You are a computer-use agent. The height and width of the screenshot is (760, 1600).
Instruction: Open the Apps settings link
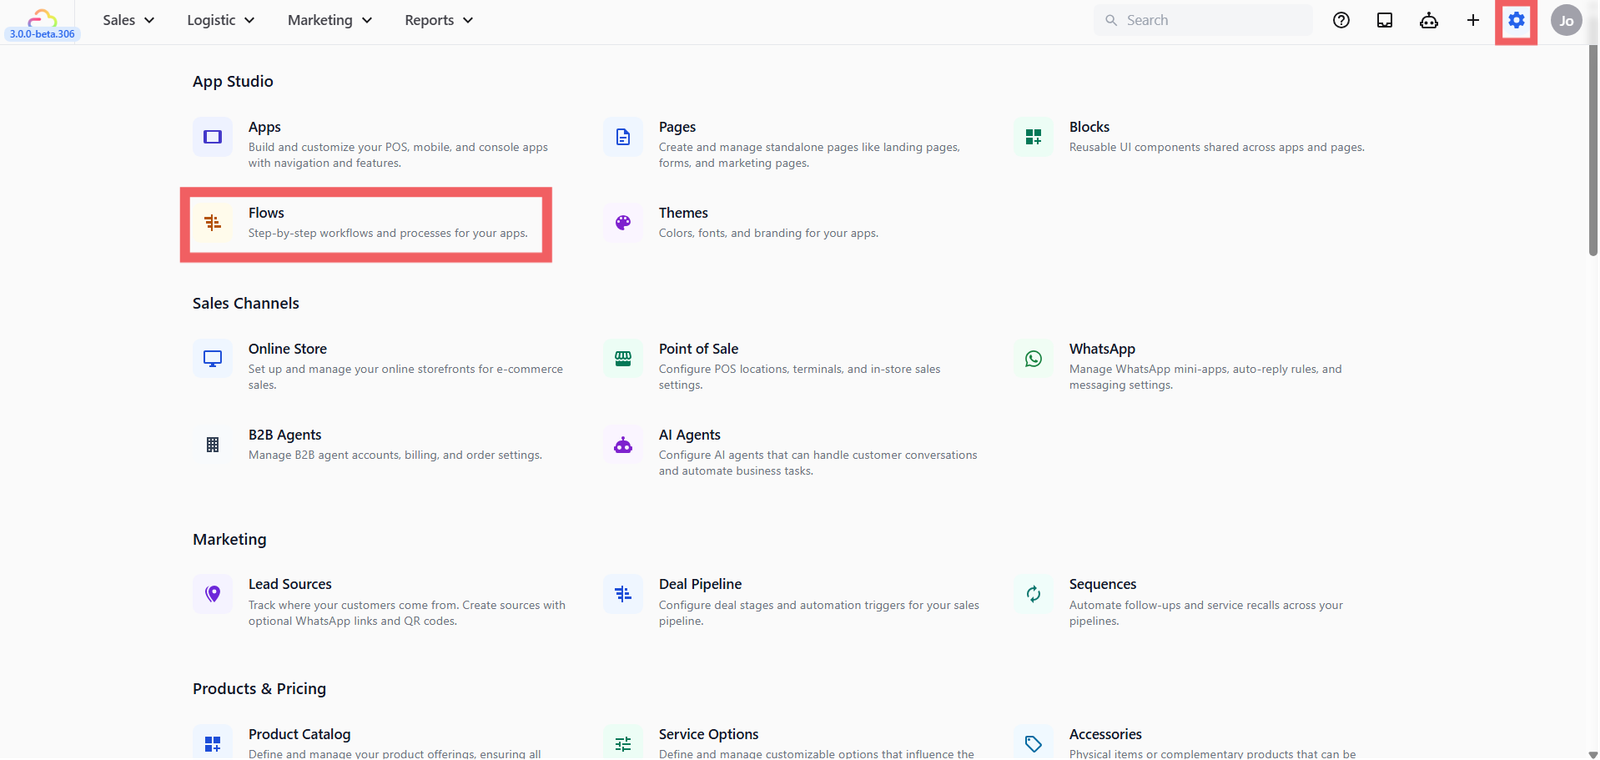point(264,127)
